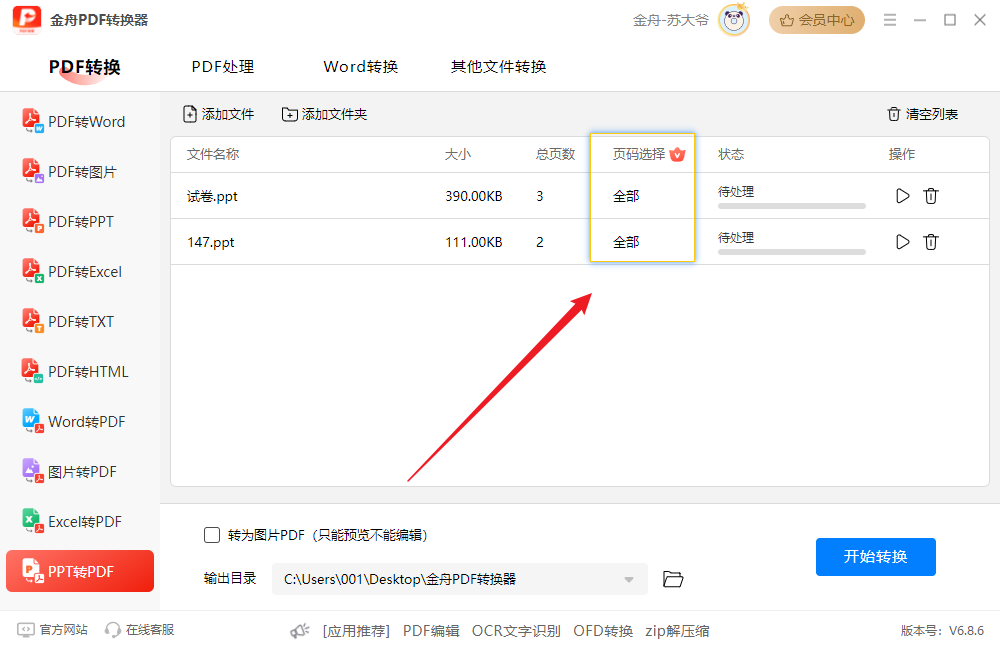
Task: Open the panda user avatar
Action: (734, 20)
